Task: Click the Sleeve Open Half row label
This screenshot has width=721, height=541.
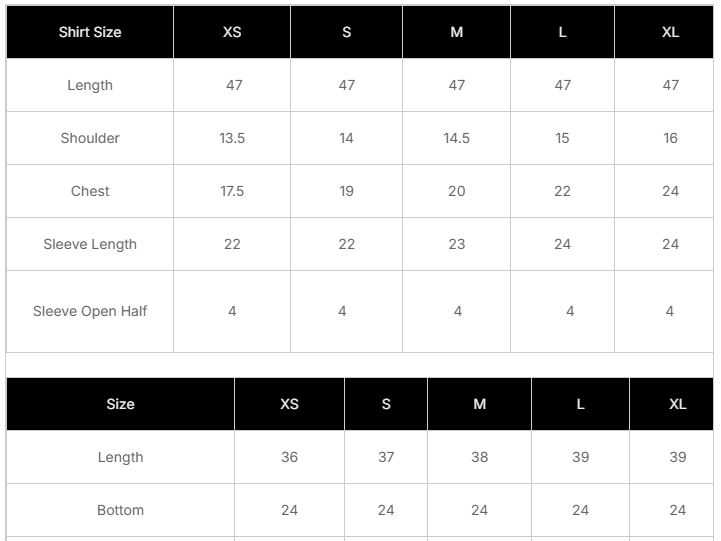Action: pyautogui.click(x=90, y=311)
